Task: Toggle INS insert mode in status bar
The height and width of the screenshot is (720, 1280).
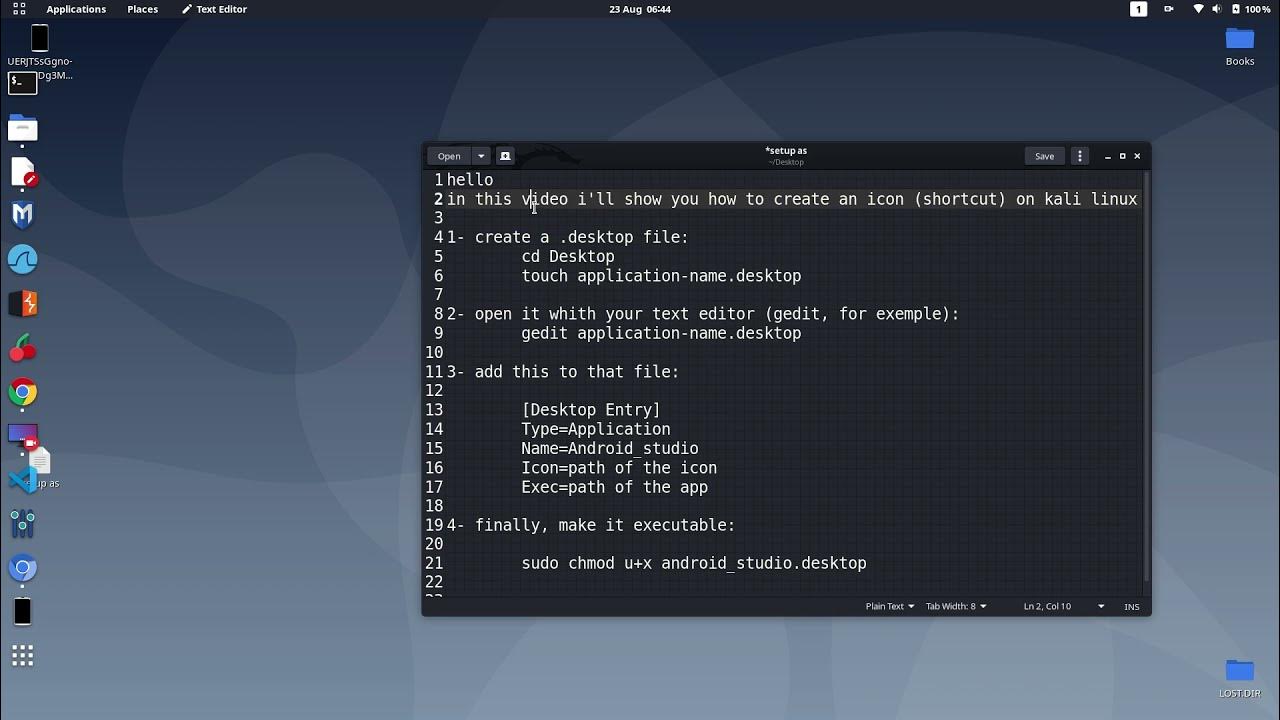Action: tap(1132, 606)
